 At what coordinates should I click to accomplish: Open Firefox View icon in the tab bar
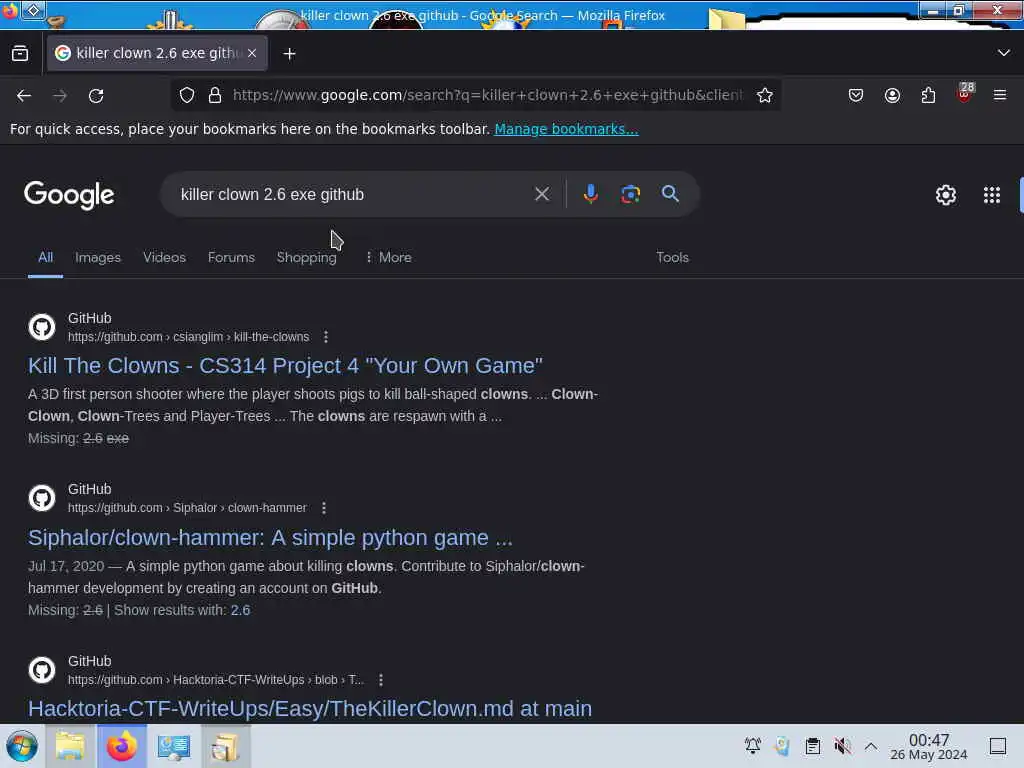point(20,54)
